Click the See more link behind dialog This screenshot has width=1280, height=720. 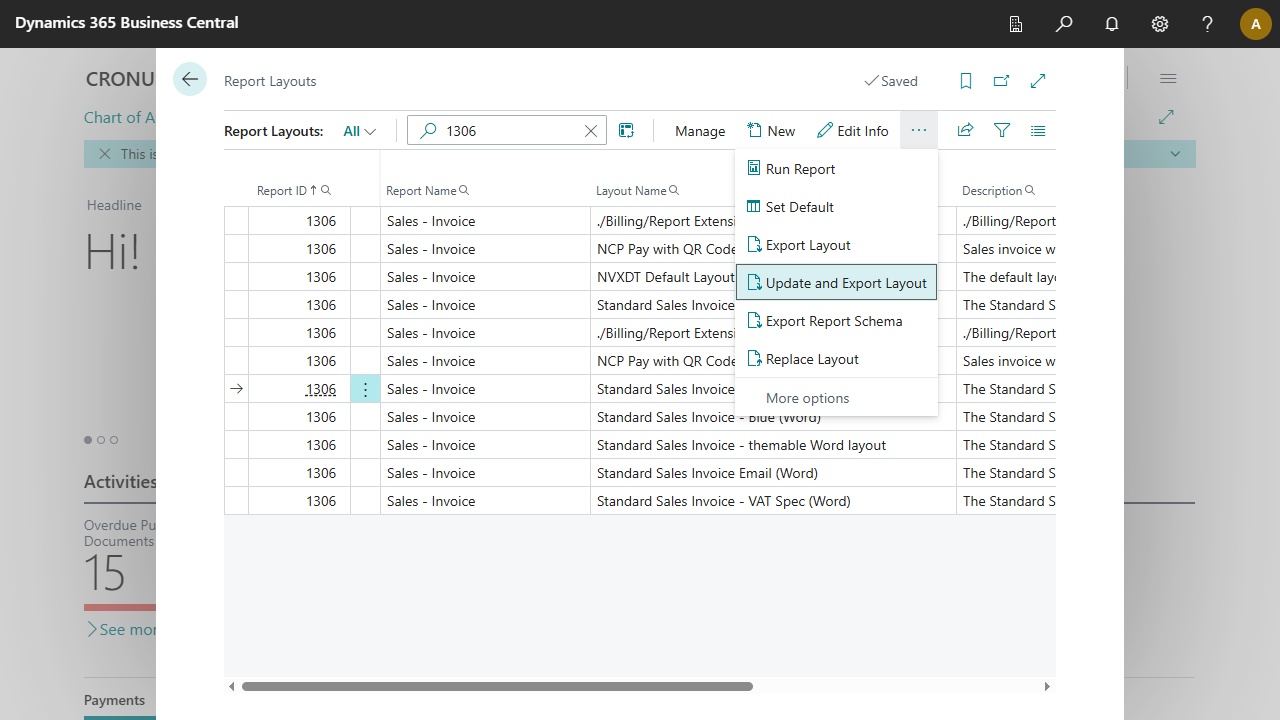point(122,629)
